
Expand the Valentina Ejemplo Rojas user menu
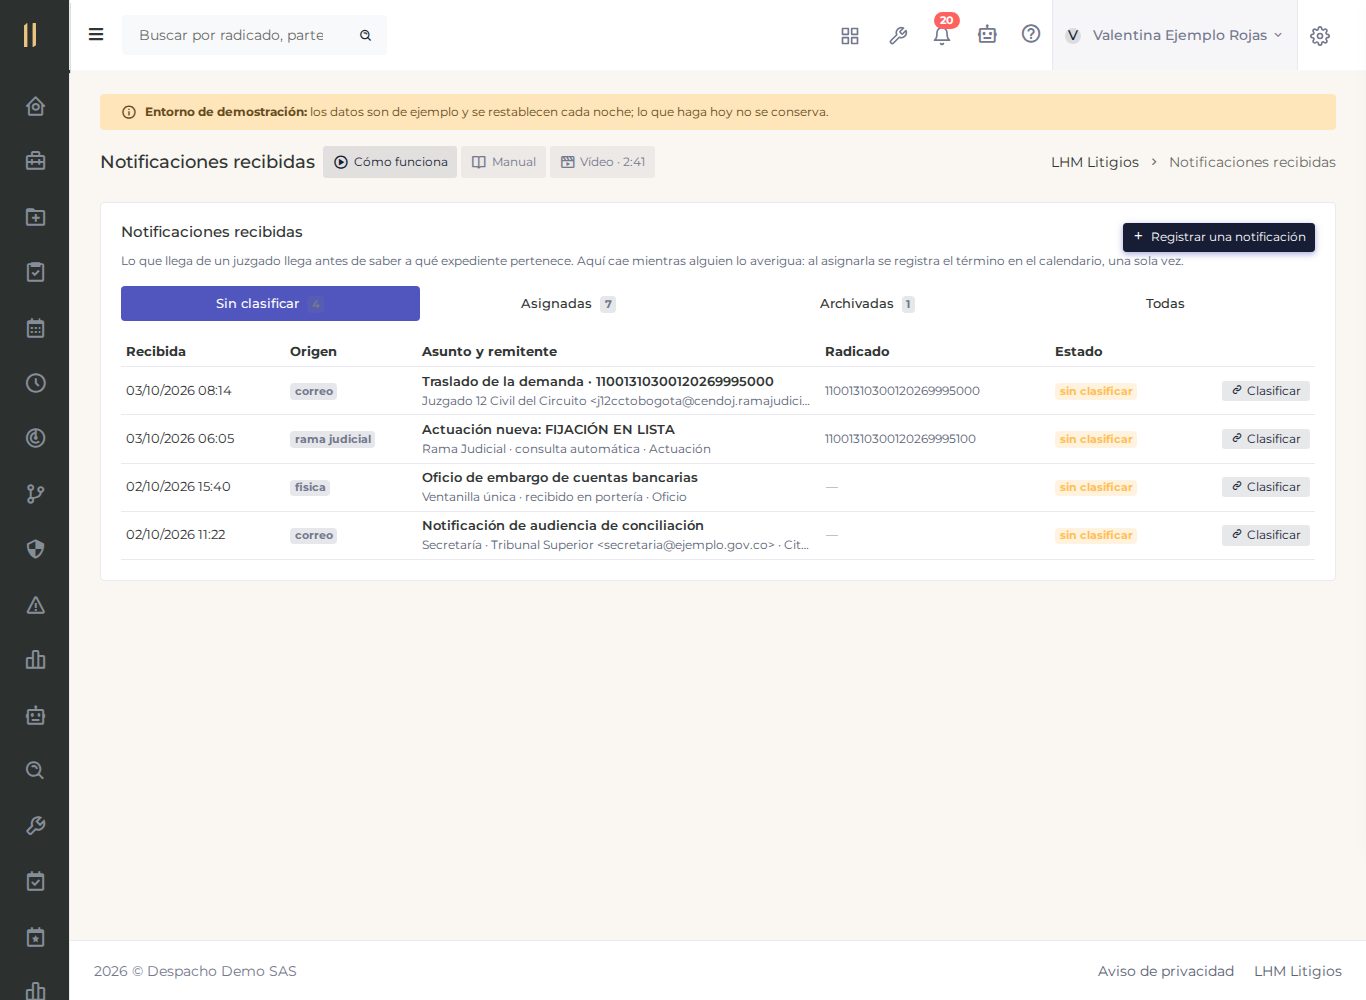[1174, 35]
